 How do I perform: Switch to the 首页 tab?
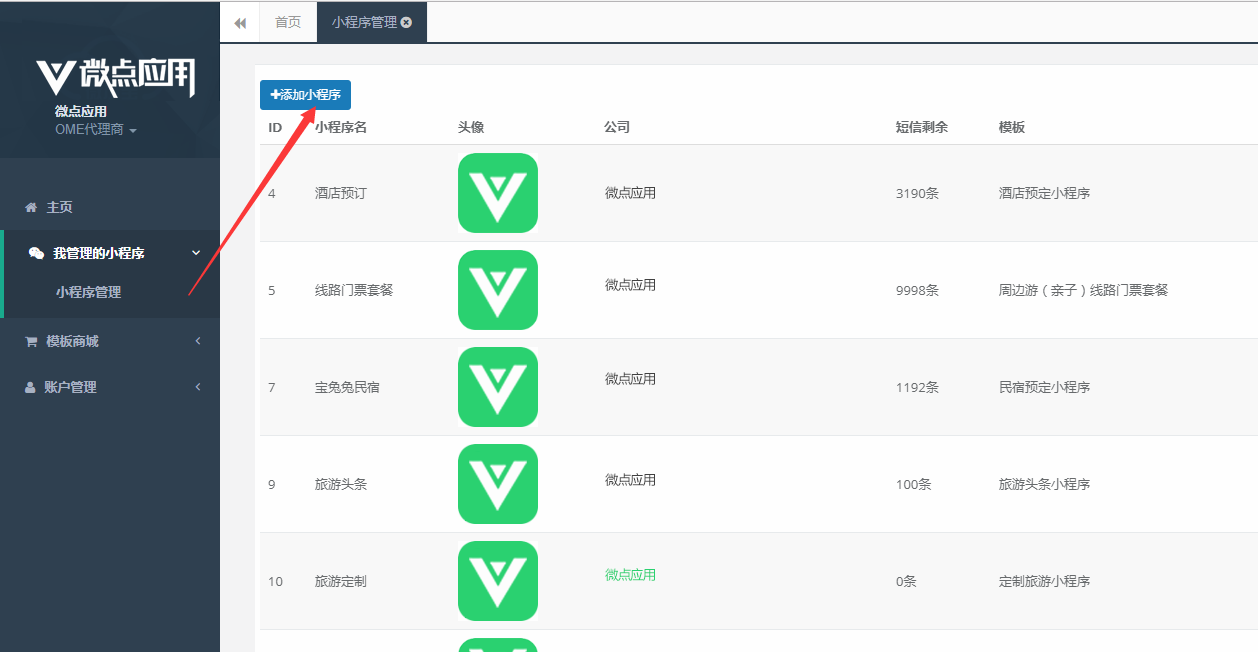pyautogui.click(x=287, y=21)
